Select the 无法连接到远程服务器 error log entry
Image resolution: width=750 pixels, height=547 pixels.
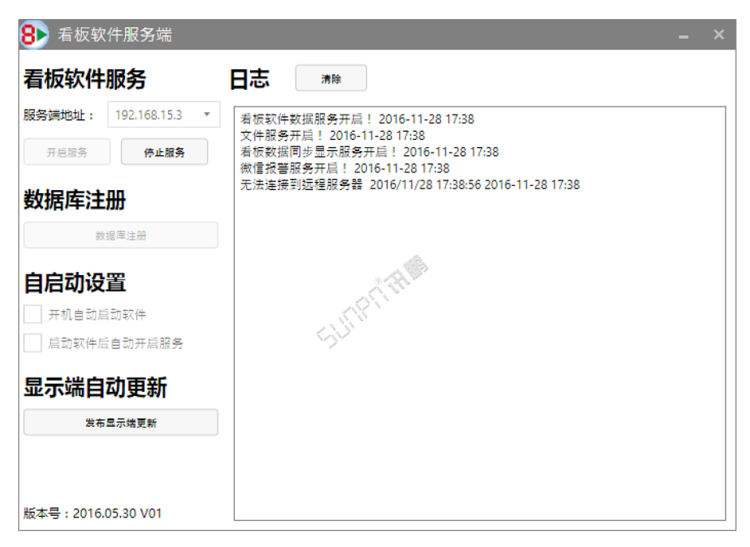pyautogui.click(x=409, y=185)
